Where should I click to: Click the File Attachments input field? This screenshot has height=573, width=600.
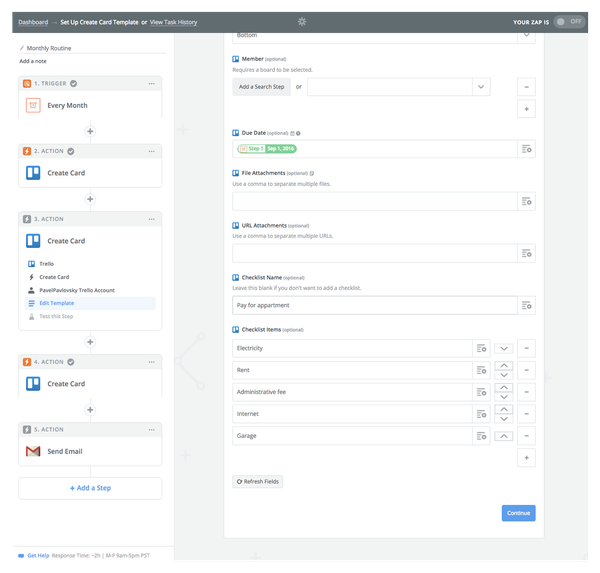tap(375, 201)
